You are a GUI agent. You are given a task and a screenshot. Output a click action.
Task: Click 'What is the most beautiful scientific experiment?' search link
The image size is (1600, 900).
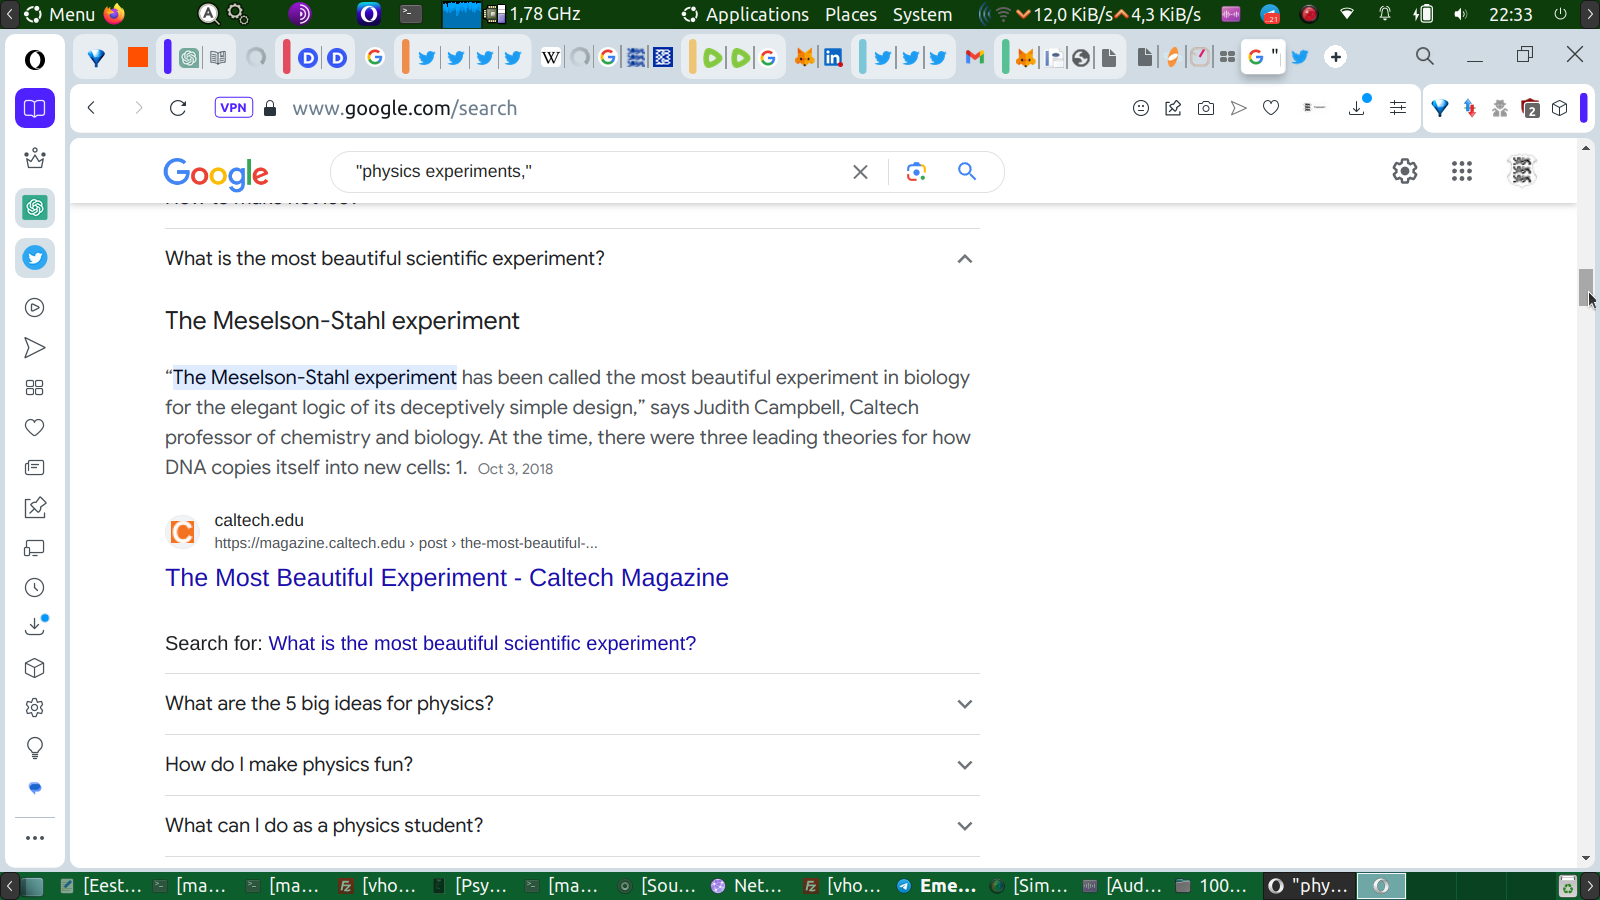[x=482, y=644]
